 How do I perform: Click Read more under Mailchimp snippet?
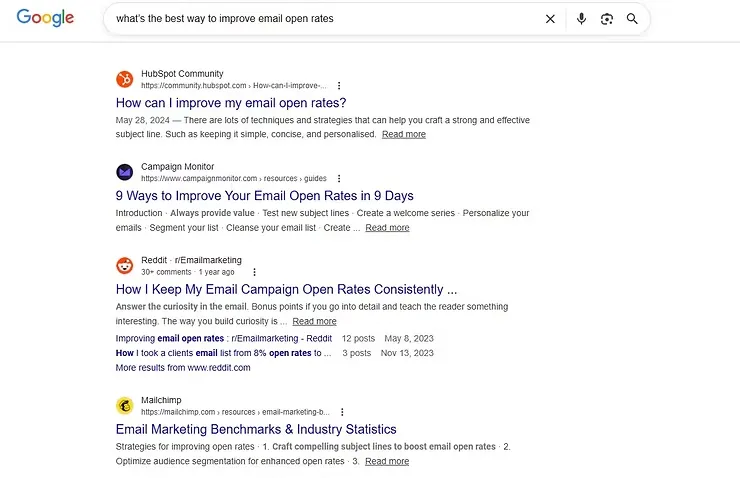(387, 461)
